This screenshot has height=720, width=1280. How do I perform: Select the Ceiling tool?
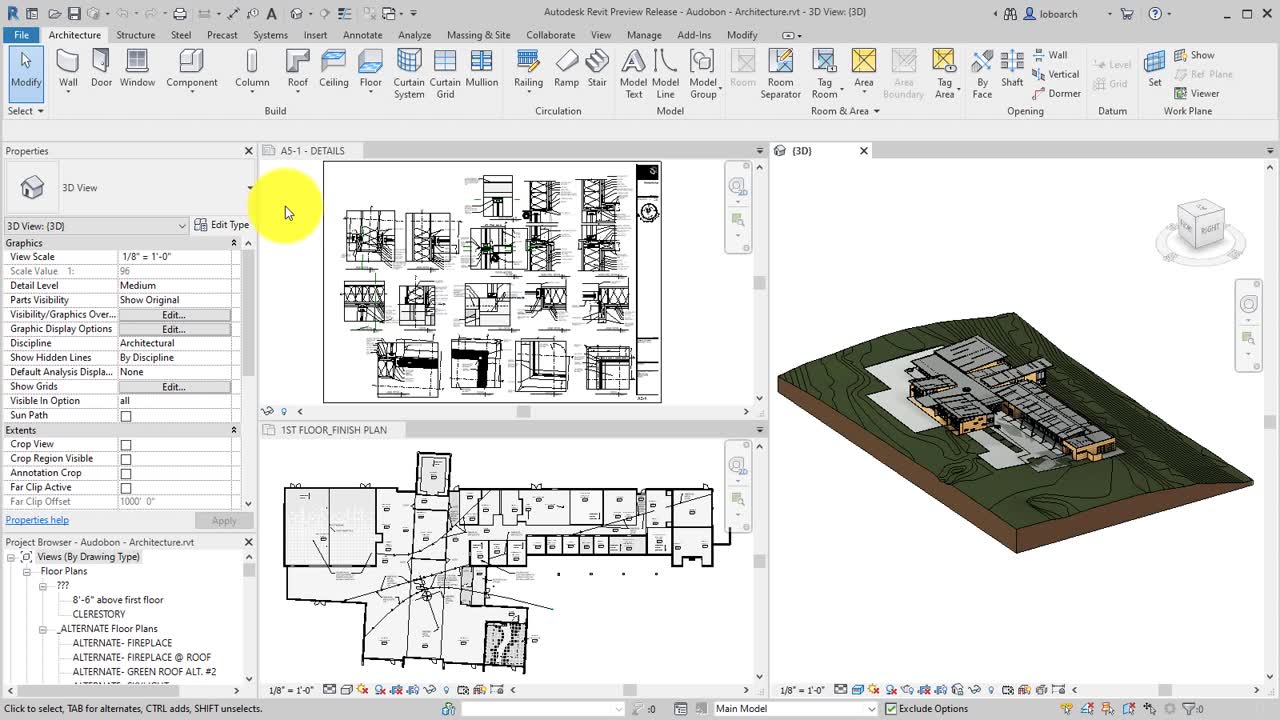[x=334, y=70]
